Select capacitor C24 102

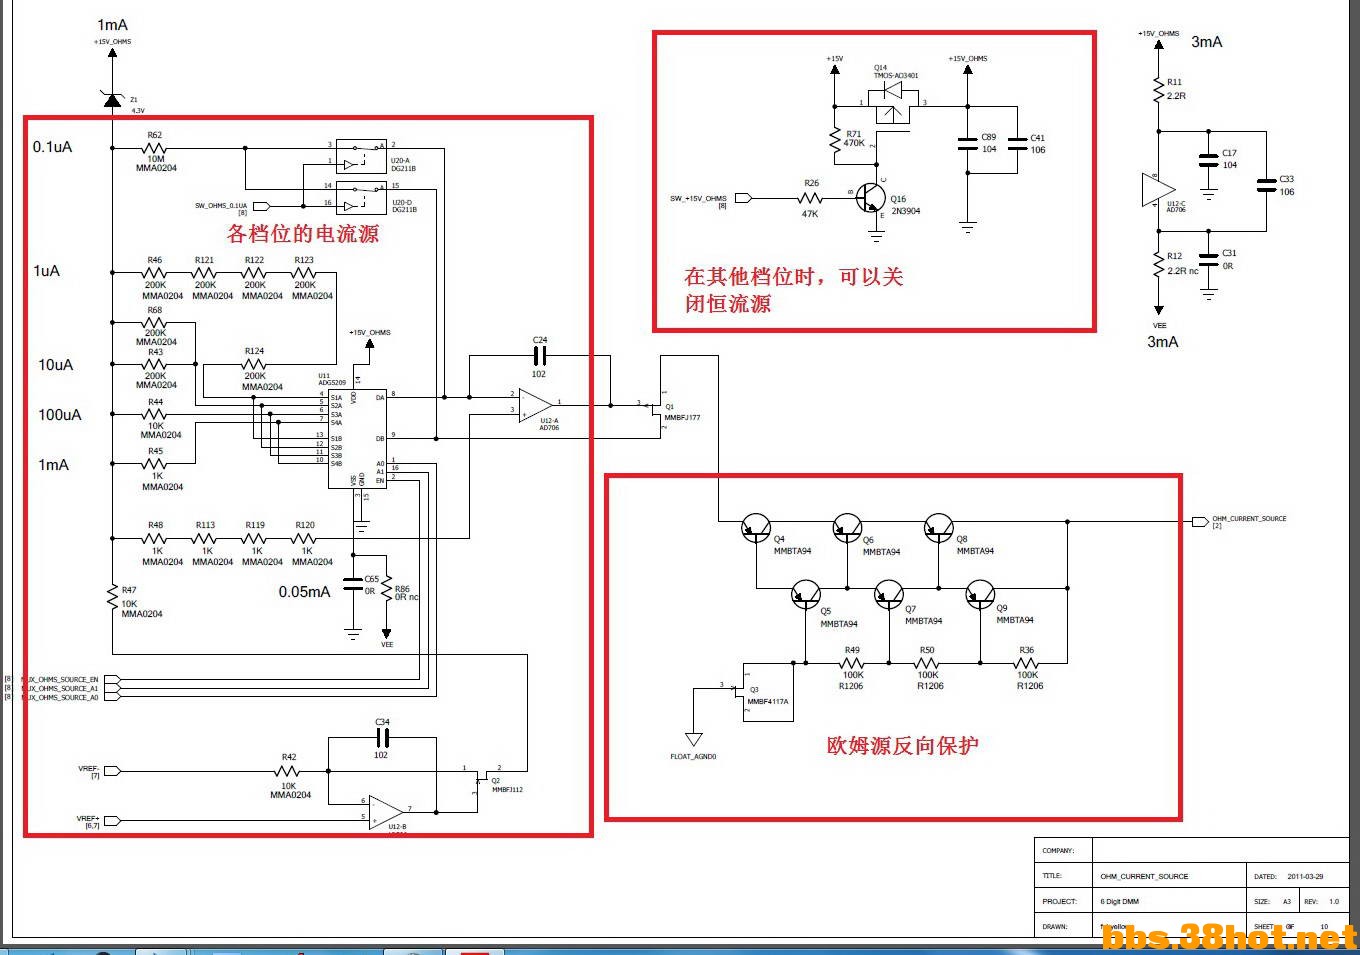click(x=540, y=355)
